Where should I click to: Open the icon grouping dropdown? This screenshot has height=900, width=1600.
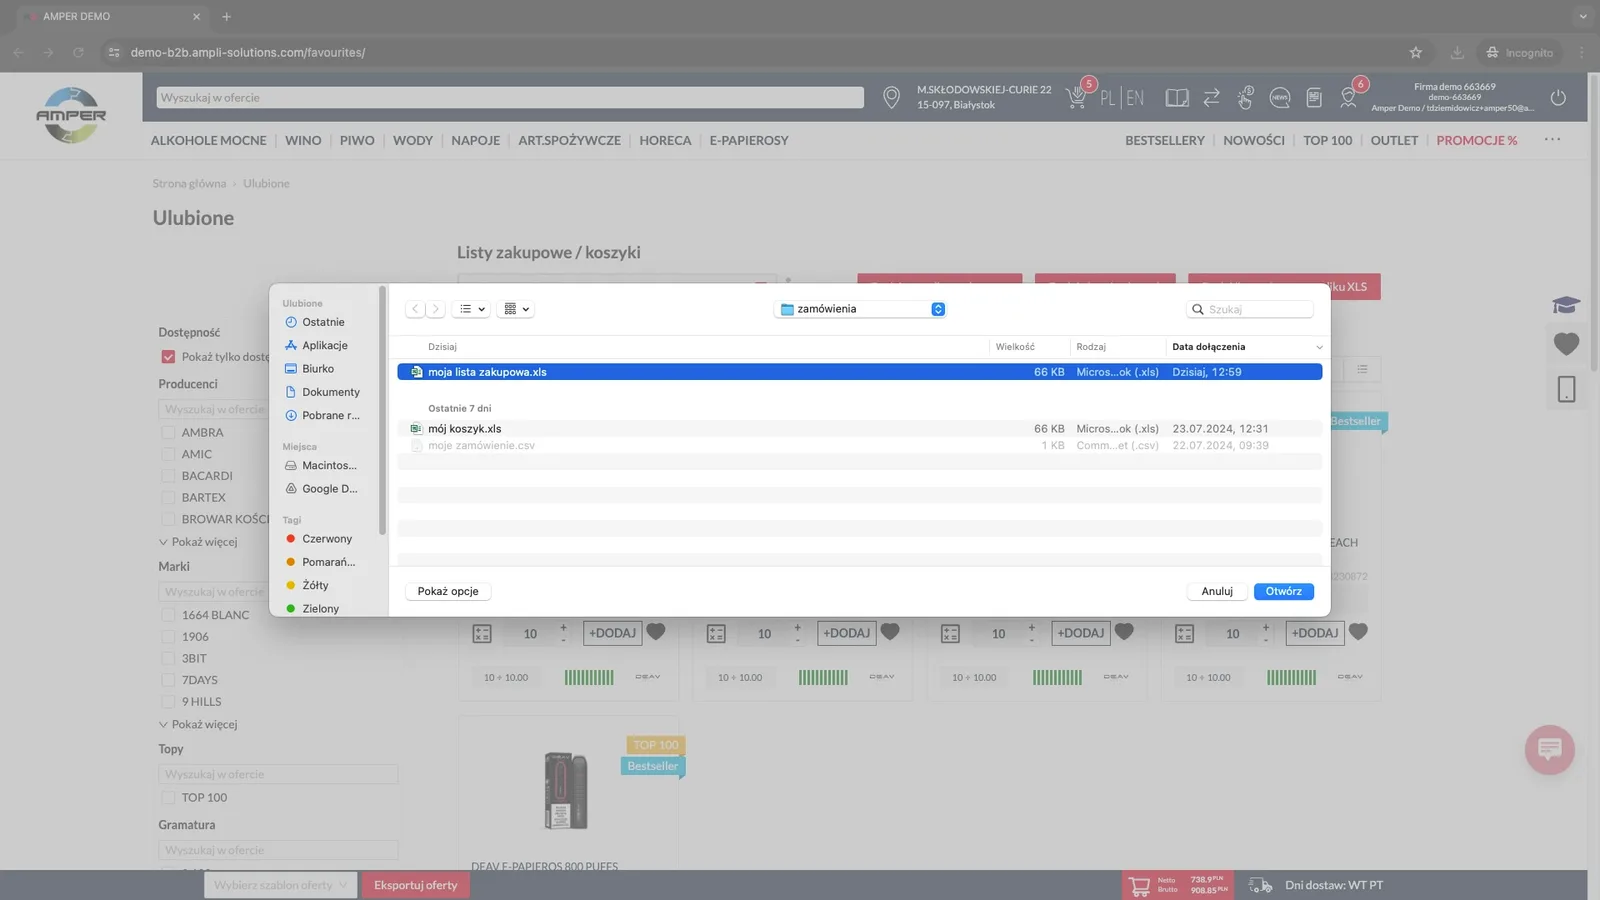tap(516, 309)
